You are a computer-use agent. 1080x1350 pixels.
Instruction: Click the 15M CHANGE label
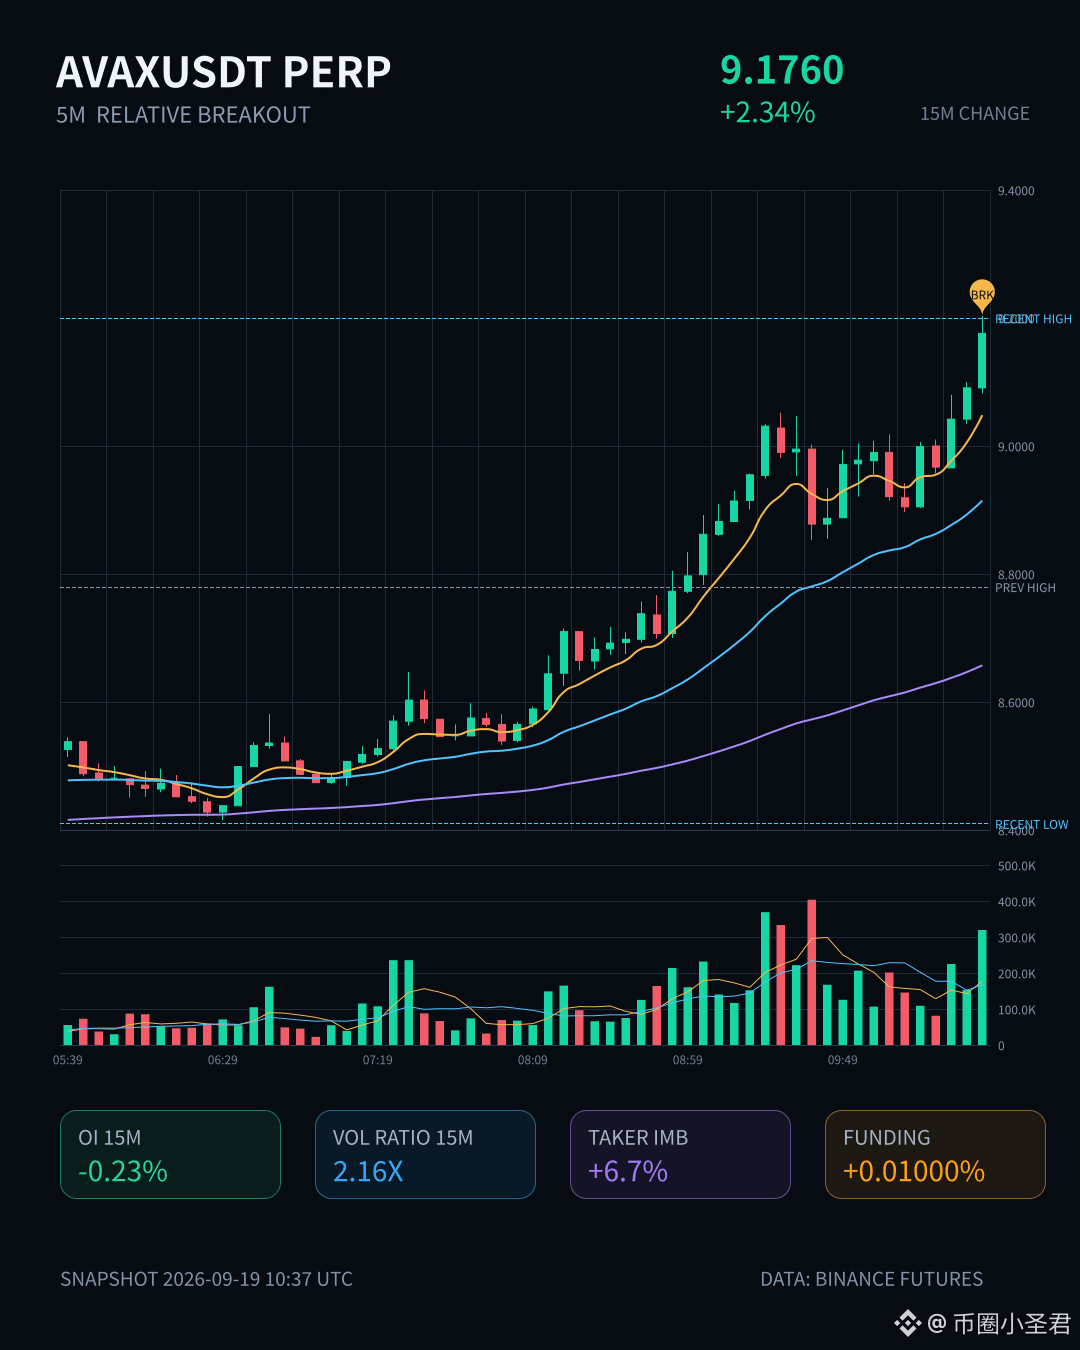point(975,114)
